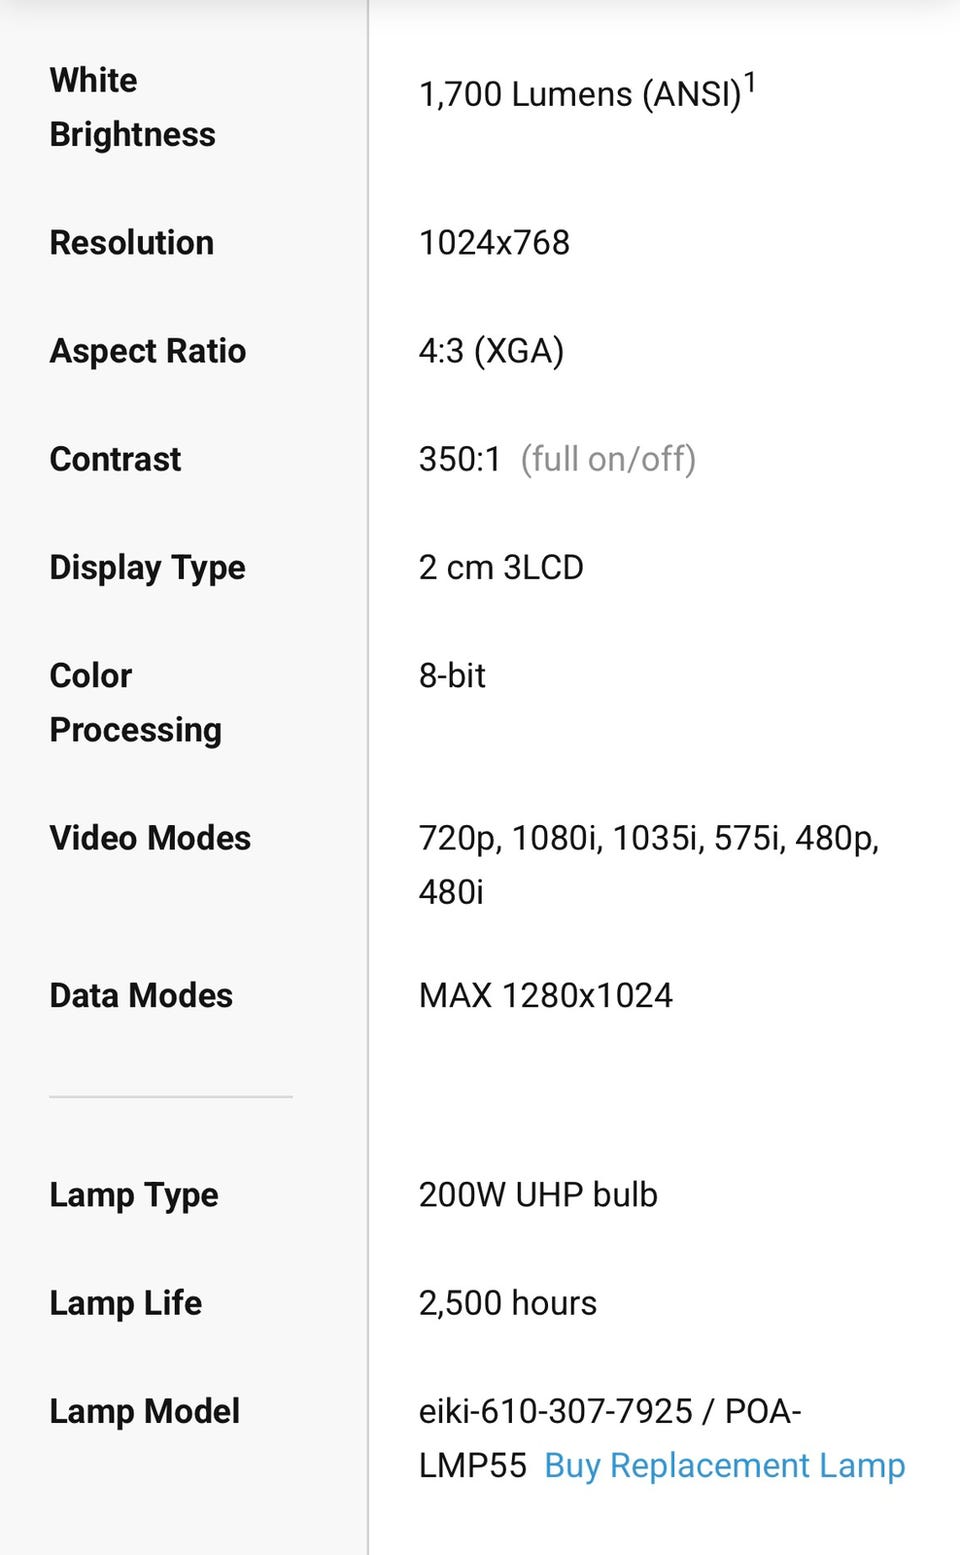Viewport: 960px width, 1555px height.
Task: Click the Color Processing label
Action: pos(135,702)
